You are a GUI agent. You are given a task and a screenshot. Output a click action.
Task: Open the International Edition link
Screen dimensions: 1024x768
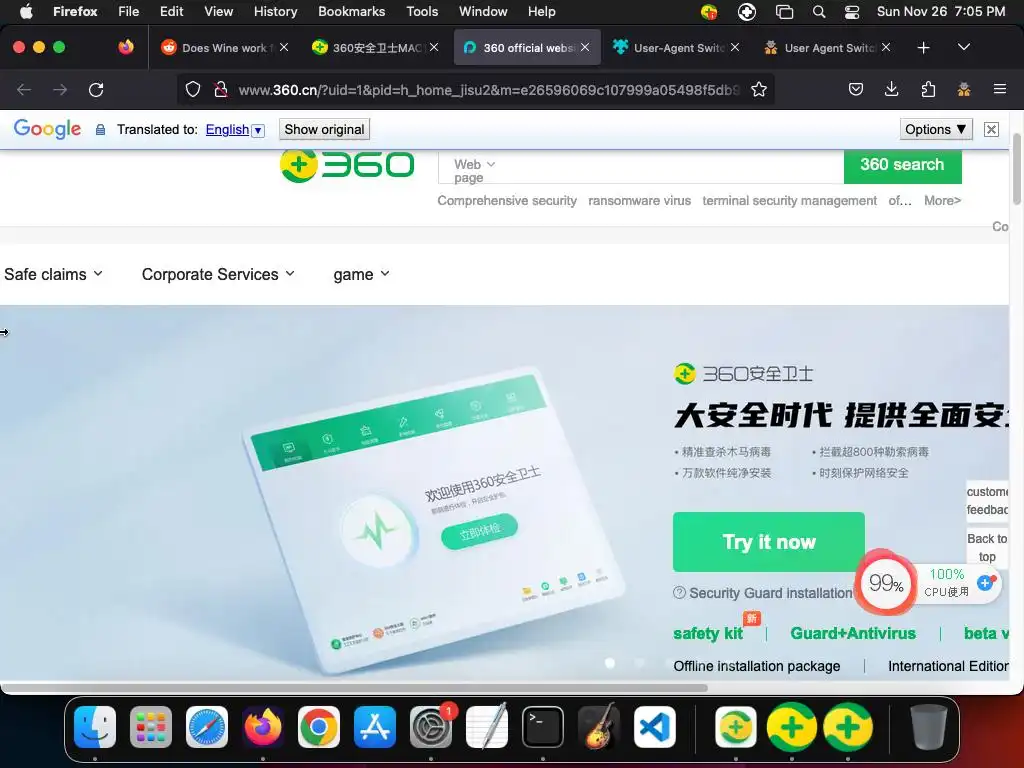pyautogui.click(x=948, y=666)
